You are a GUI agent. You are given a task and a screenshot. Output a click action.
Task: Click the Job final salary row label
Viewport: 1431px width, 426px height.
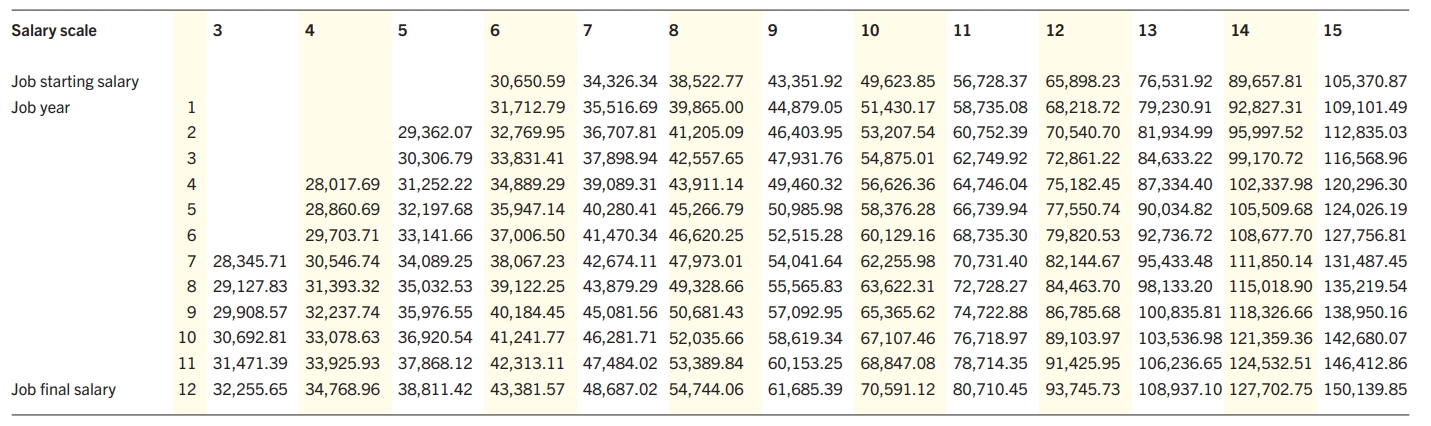point(64,389)
